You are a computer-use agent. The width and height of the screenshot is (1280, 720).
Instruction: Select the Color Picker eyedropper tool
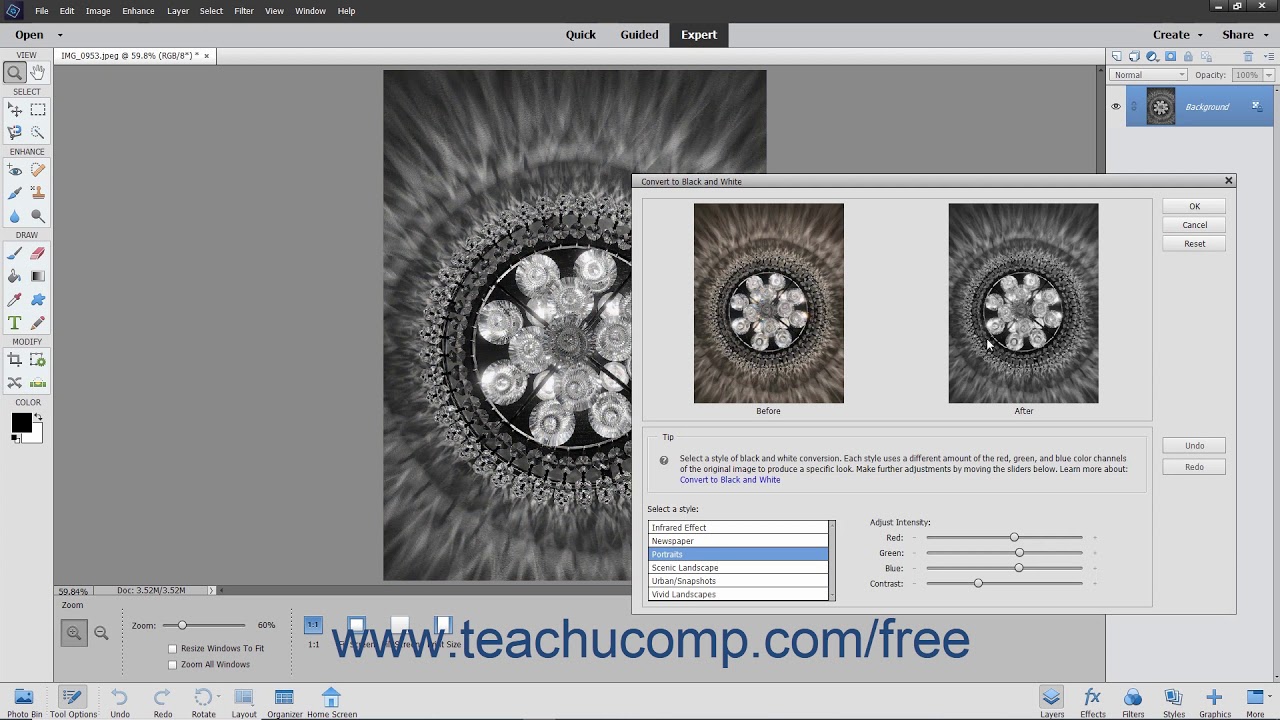click(14, 300)
